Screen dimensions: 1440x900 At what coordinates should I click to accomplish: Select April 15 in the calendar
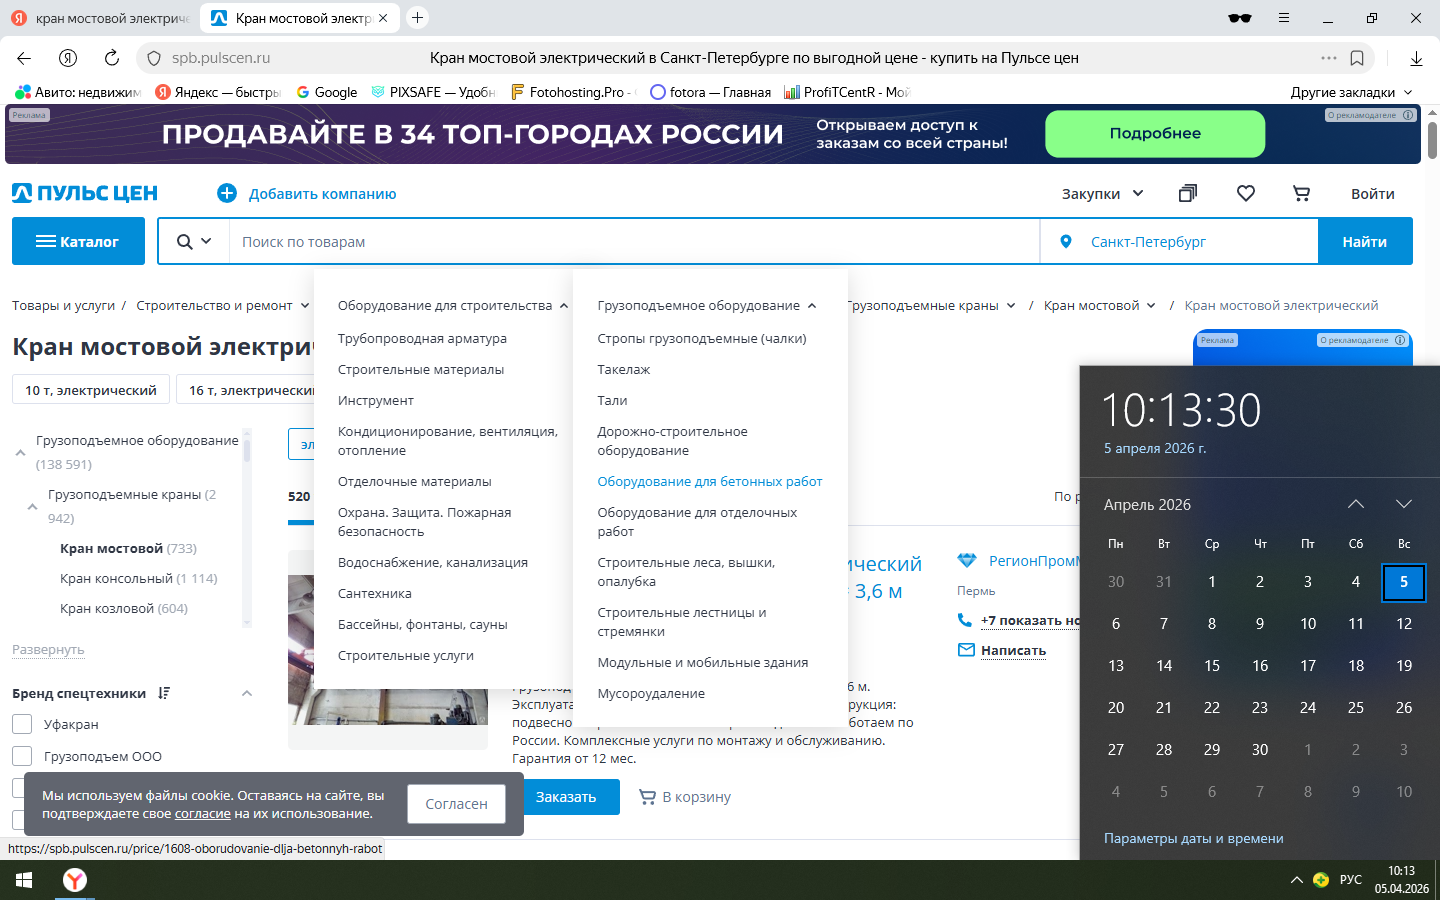click(x=1212, y=665)
